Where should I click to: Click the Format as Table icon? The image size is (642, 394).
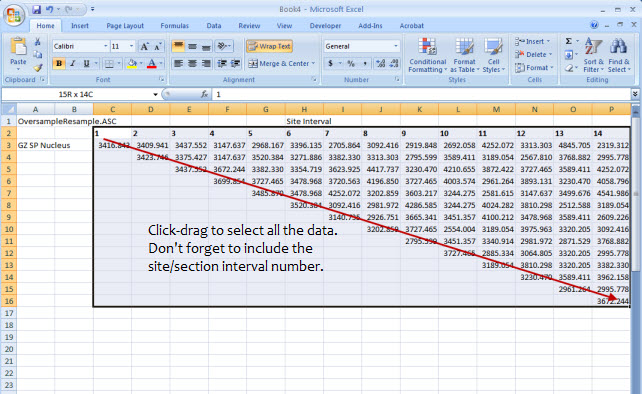click(x=465, y=55)
